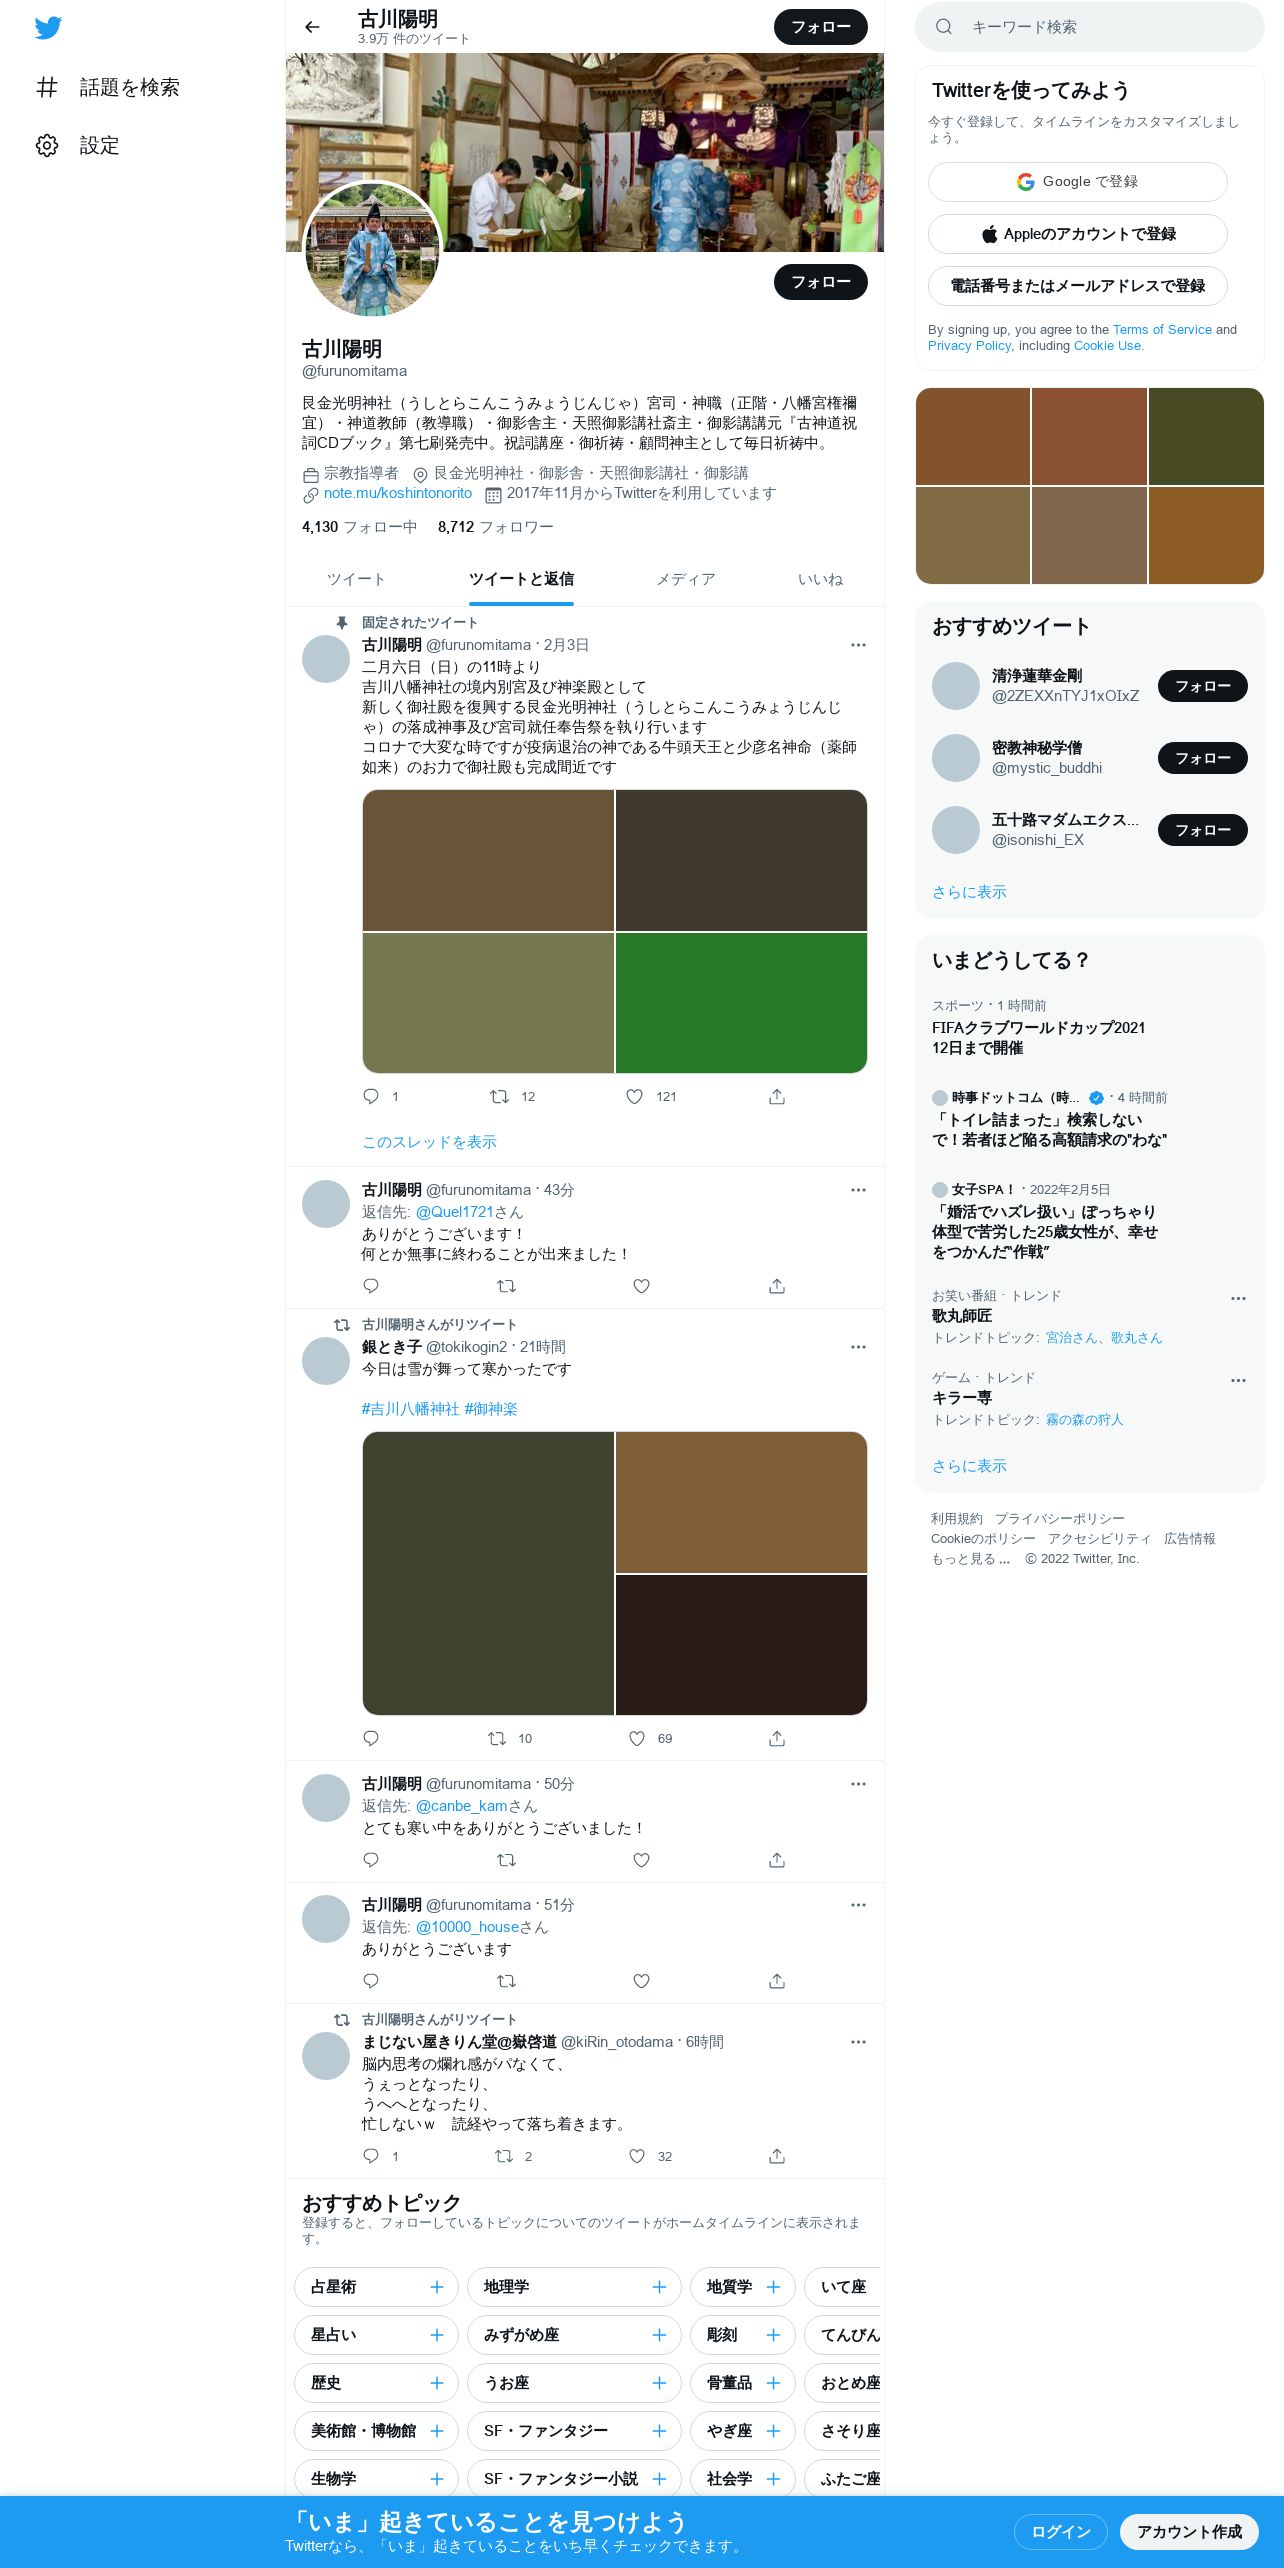Follow 五十路マダムエクス in suggestions
Screen dimensions: 1284x2568
tap(1202, 830)
